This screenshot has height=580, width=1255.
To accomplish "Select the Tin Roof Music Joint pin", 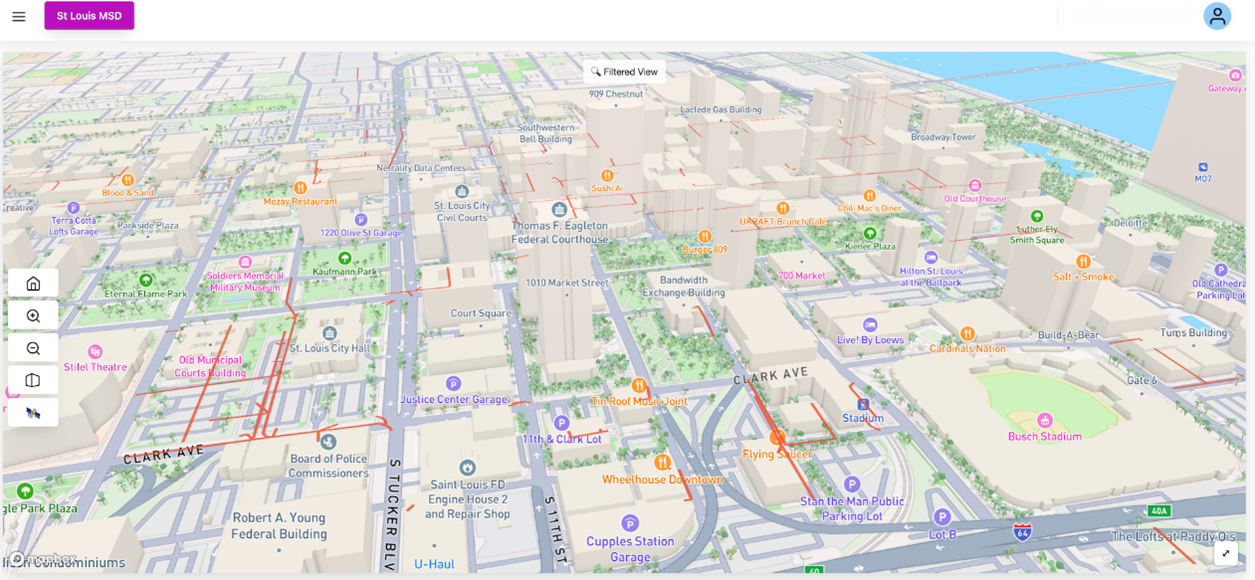I will pos(639,386).
